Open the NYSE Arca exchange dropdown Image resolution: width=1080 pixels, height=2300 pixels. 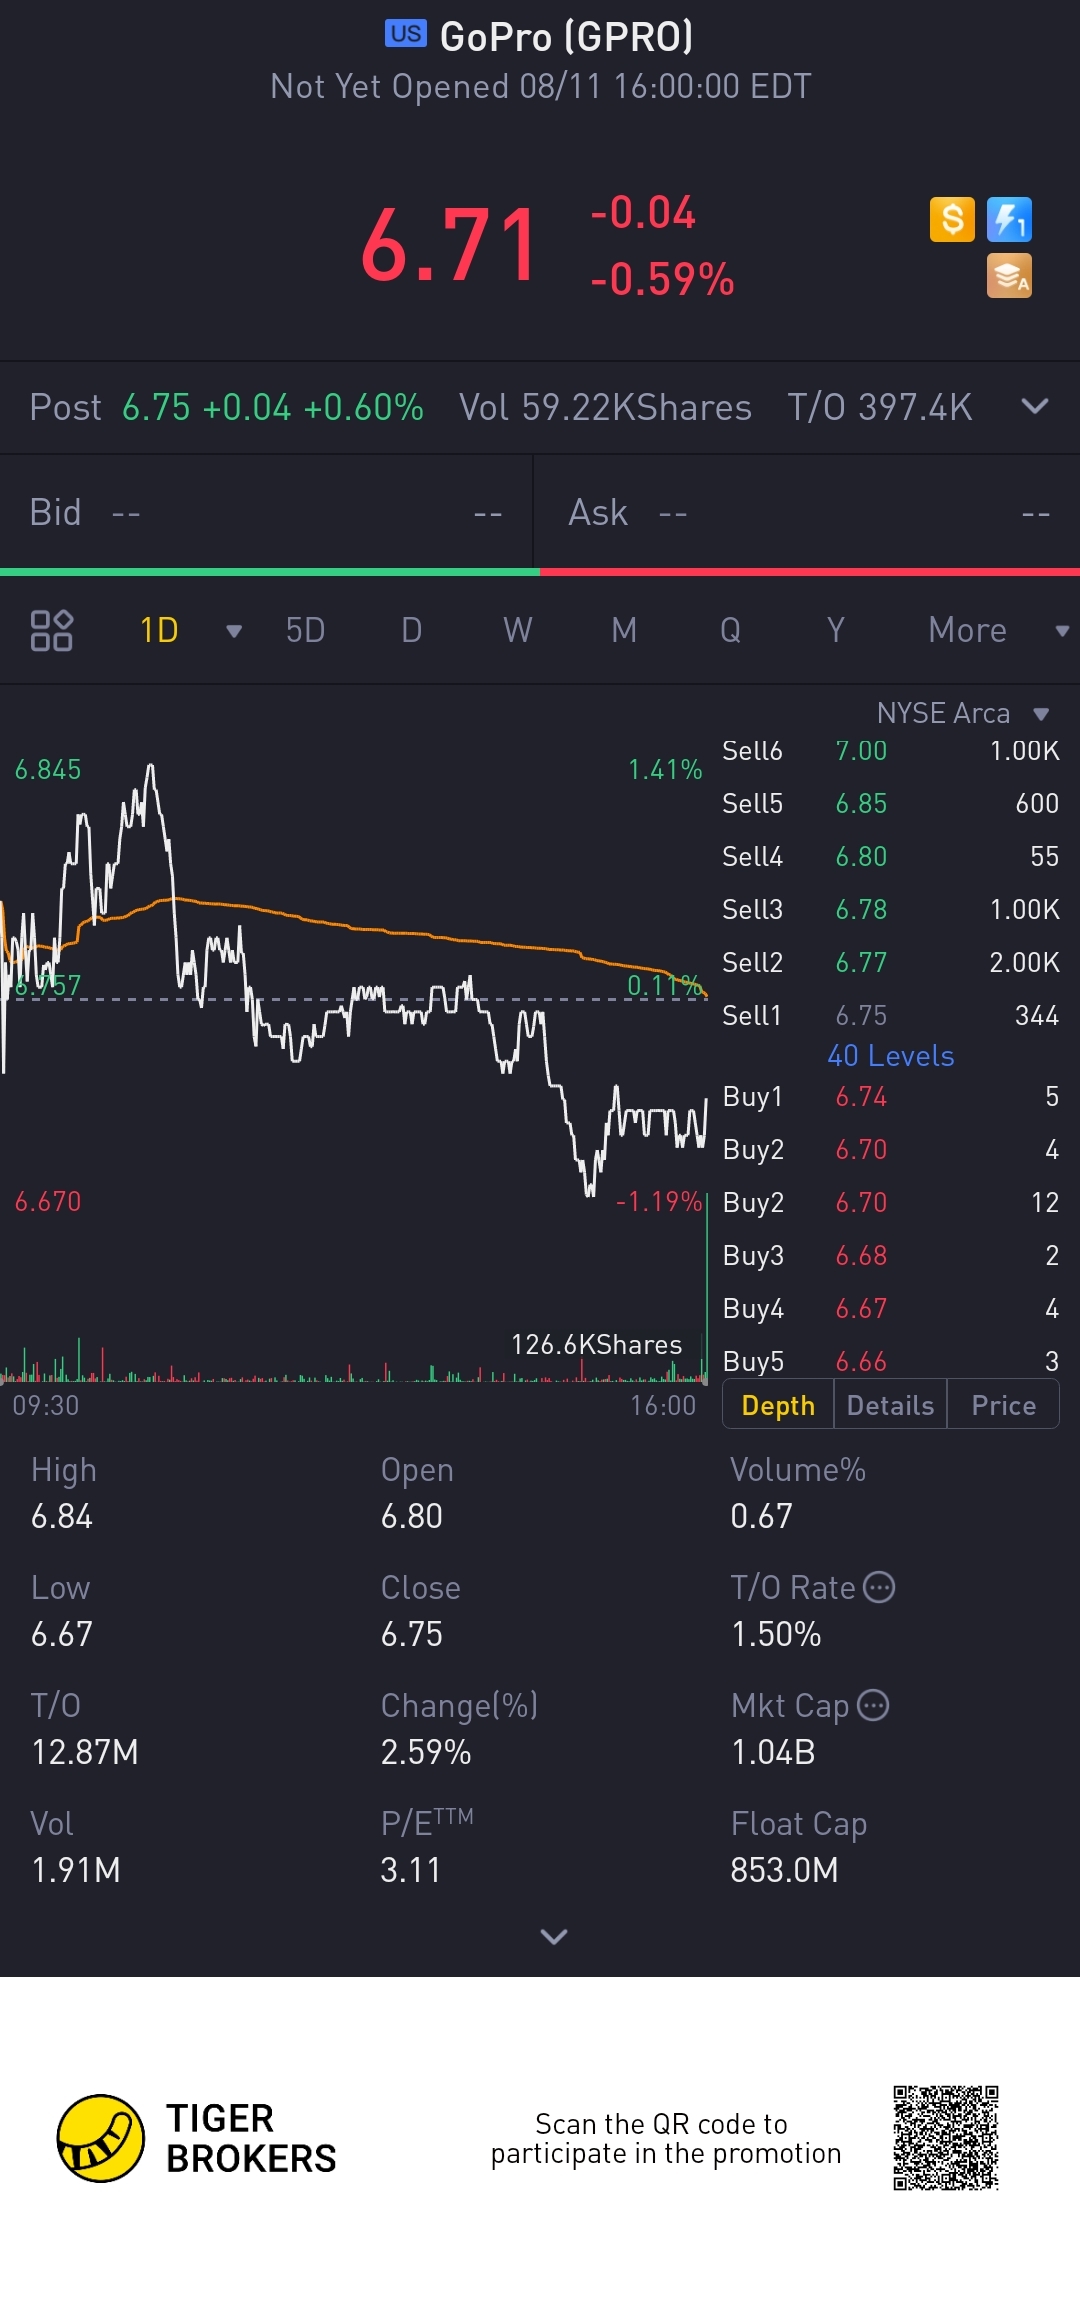[x=962, y=713]
